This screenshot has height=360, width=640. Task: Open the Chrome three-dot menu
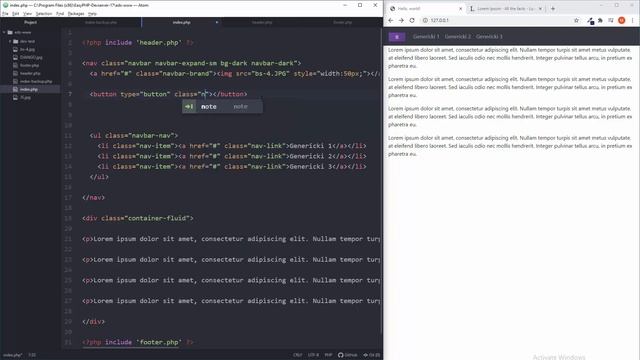(633, 20)
